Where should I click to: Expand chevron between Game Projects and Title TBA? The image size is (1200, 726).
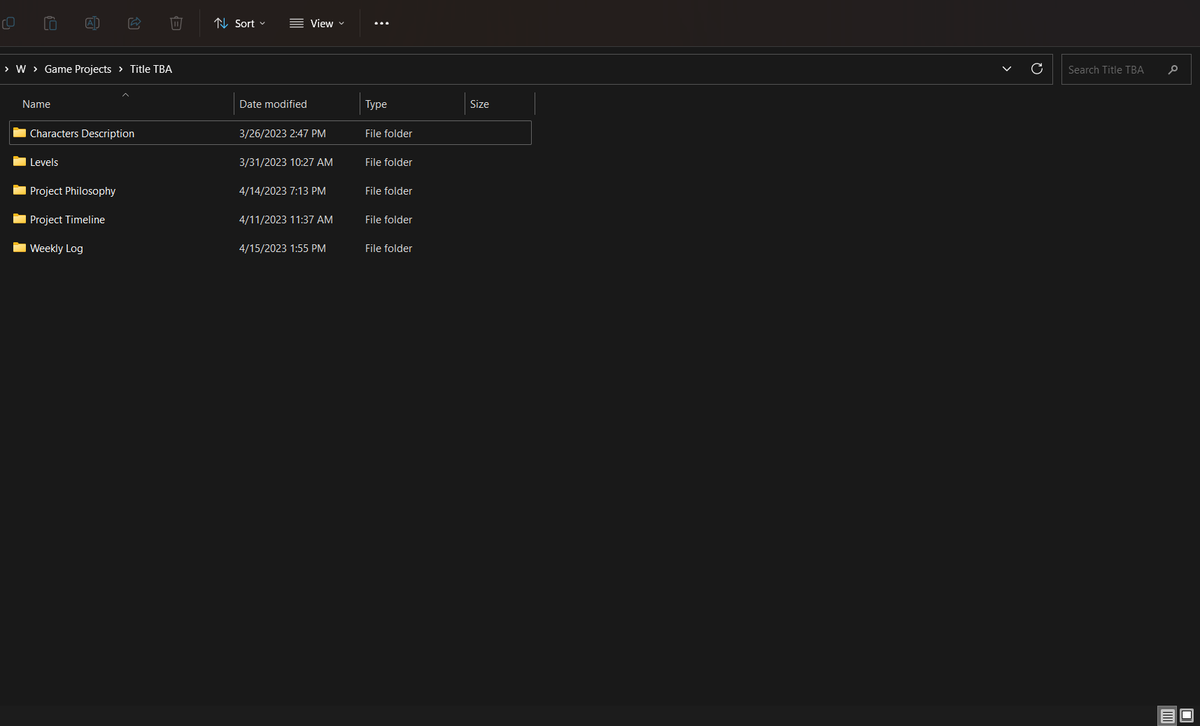[121, 69]
